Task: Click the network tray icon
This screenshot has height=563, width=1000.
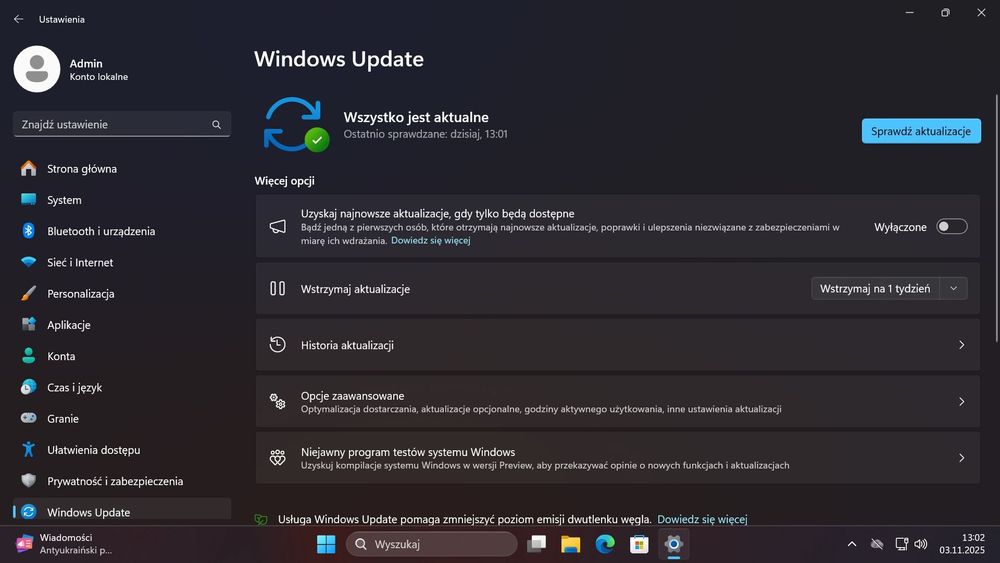Action: click(901, 544)
